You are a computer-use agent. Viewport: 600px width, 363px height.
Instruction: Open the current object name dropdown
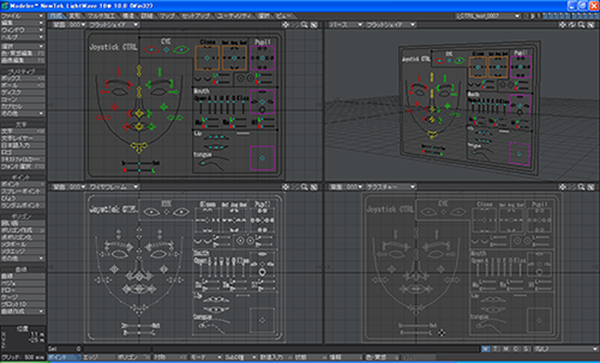pos(488,16)
